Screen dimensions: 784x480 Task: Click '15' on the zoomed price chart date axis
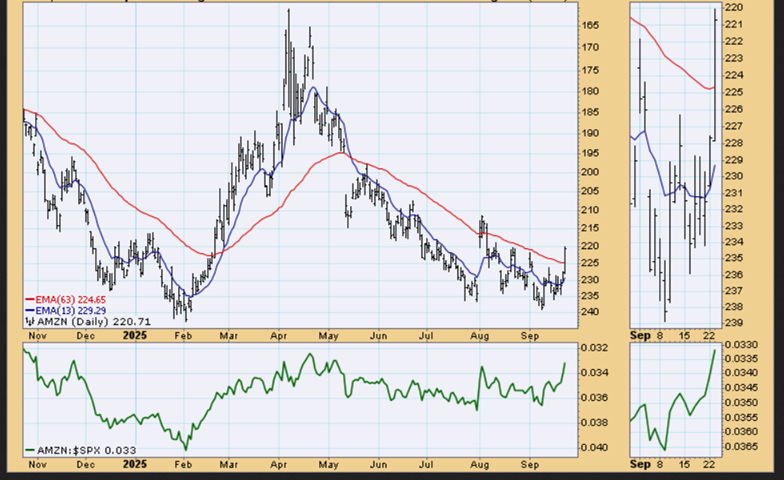(x=684, y=336)
